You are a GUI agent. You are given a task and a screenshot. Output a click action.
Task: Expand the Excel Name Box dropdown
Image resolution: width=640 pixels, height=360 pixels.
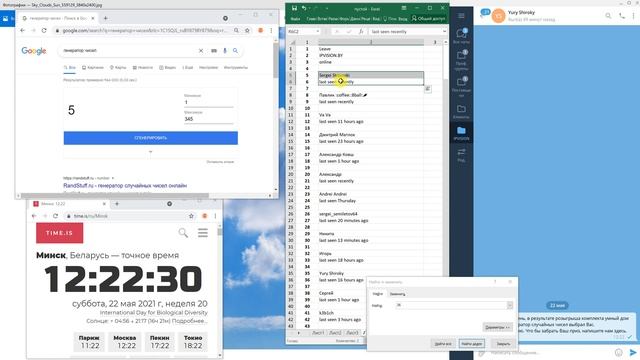(318, 31)
